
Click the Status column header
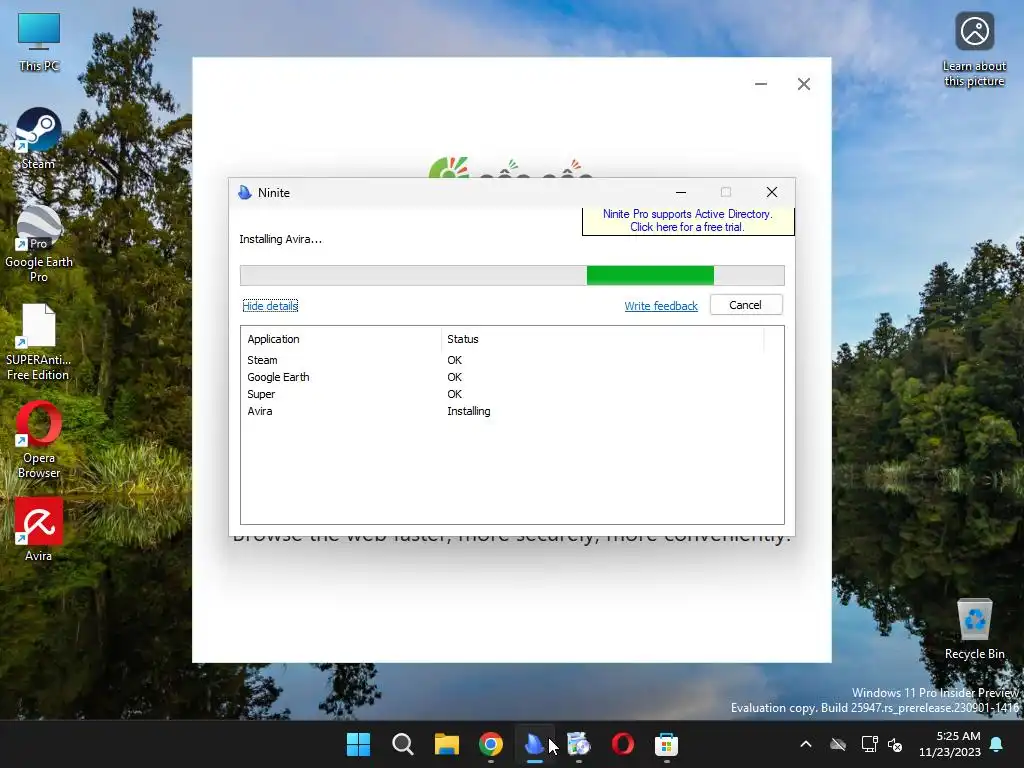603,339
